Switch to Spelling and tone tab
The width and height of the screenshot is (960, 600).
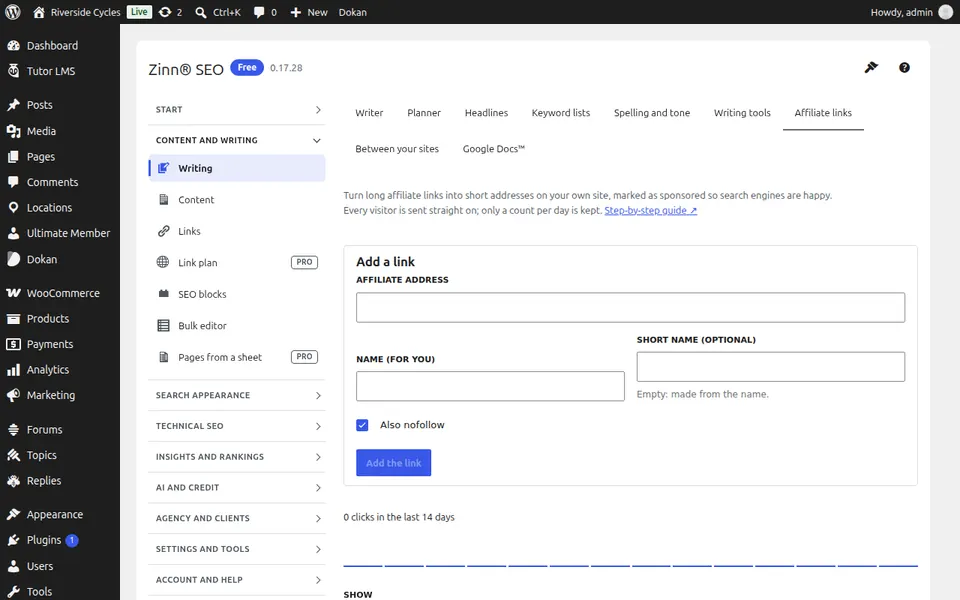652,113
